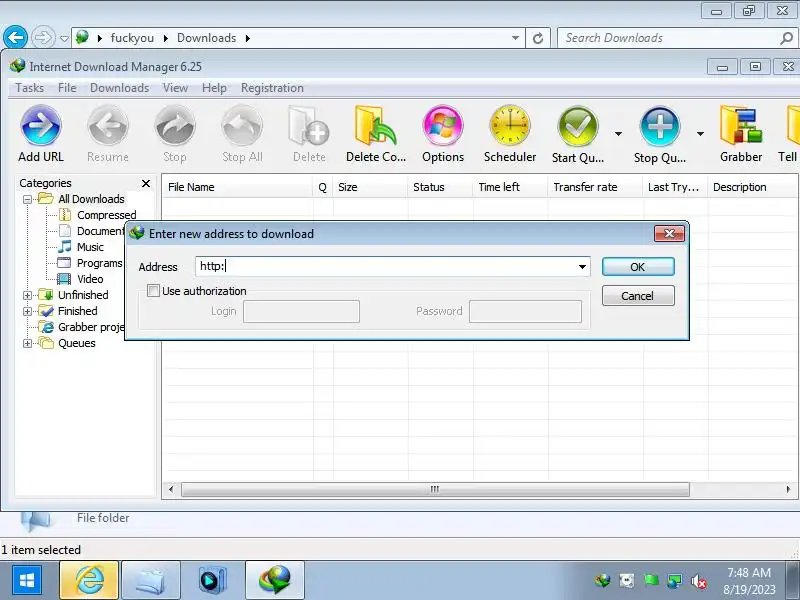
Task: Expand the Unfinished category node
Action: pyautogui.click(x=28, y=295)
